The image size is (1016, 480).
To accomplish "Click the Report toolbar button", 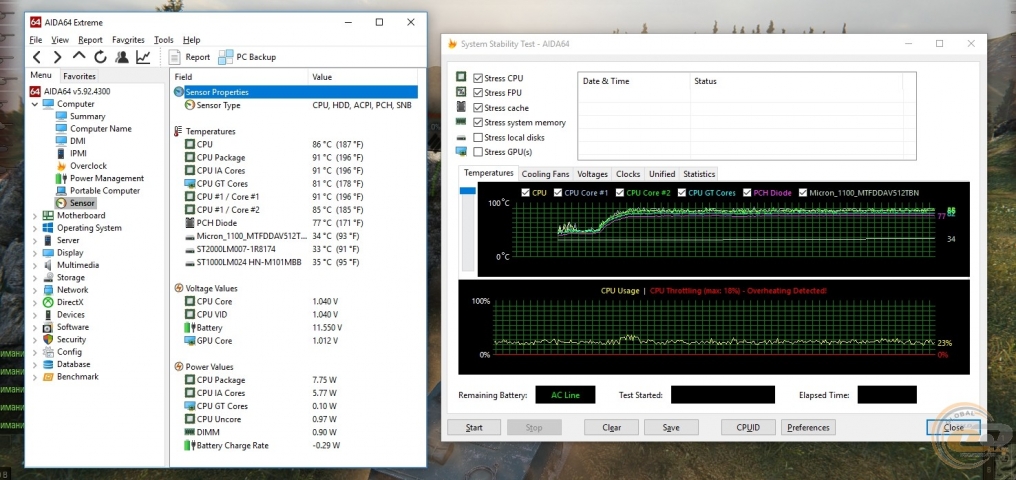I will point(190,57).
